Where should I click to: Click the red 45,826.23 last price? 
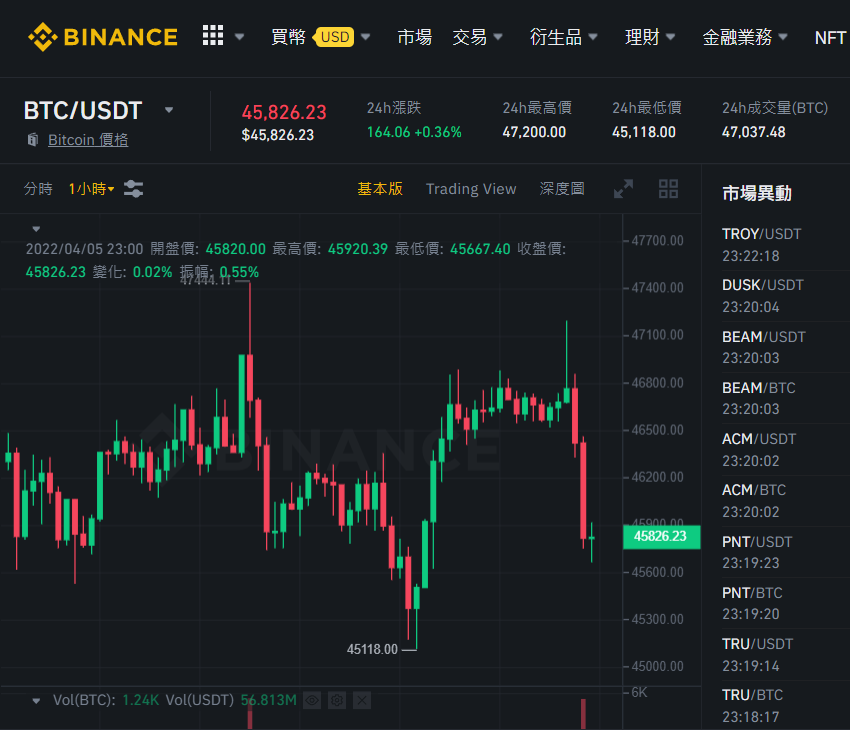pyautogui.click(x=284, y=112)
